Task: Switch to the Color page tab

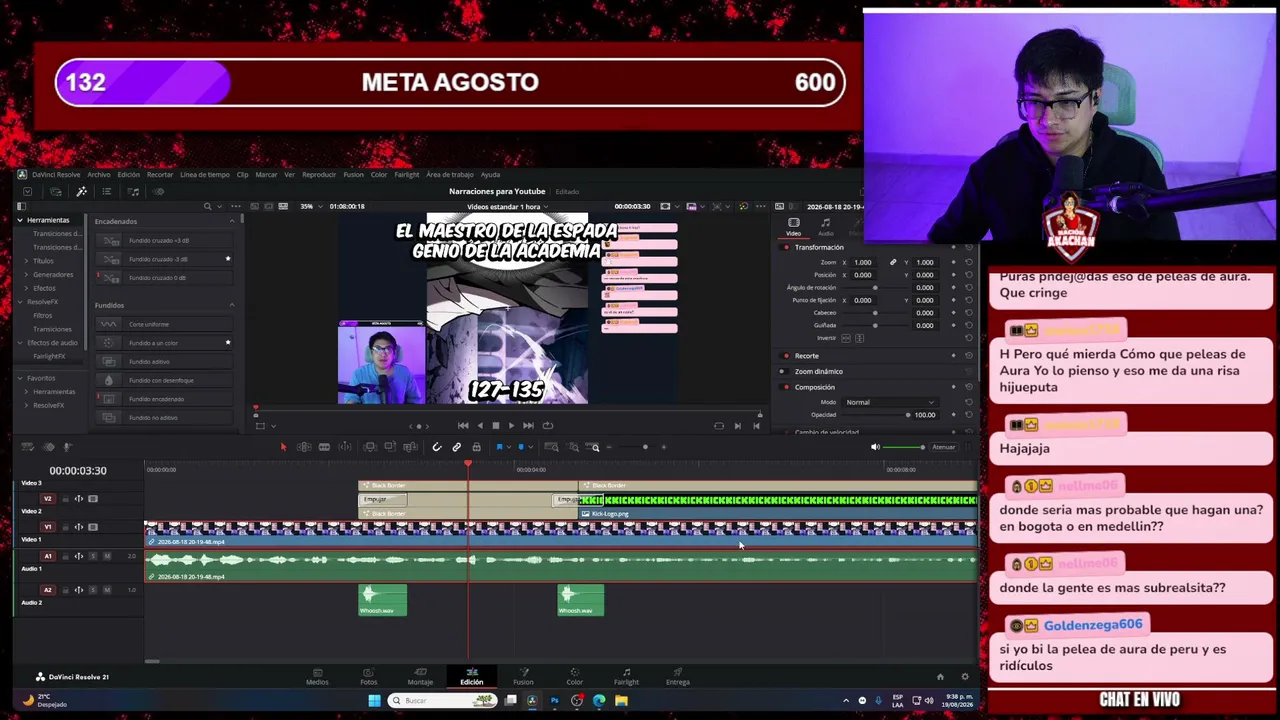Action: click(x=574, y=677)
